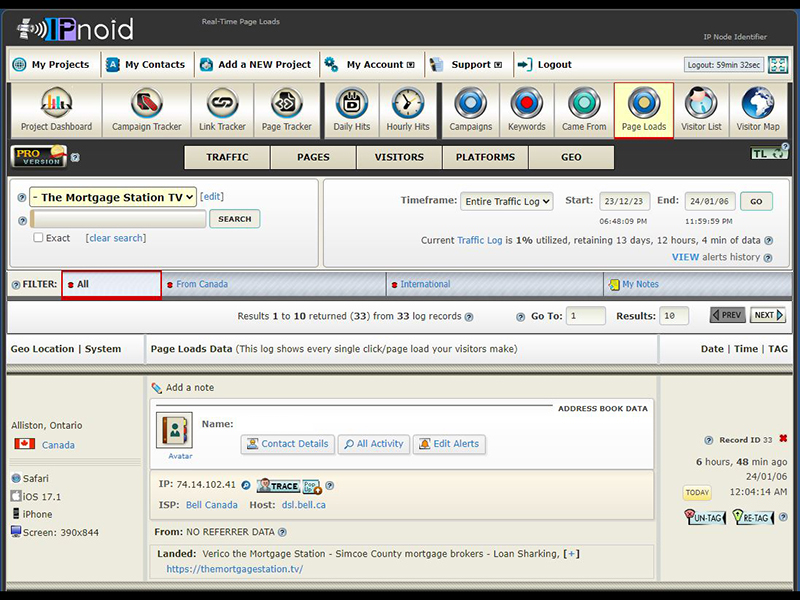Click the TL refresh icon

pos(769,153)
